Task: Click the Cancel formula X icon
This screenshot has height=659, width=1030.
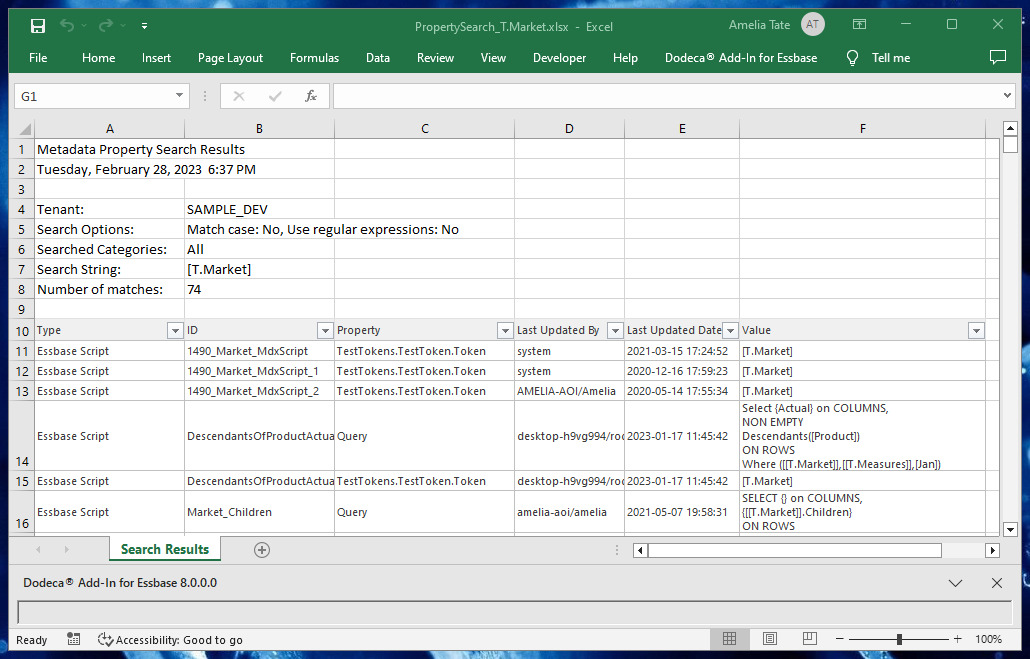Action: [238, 97]
